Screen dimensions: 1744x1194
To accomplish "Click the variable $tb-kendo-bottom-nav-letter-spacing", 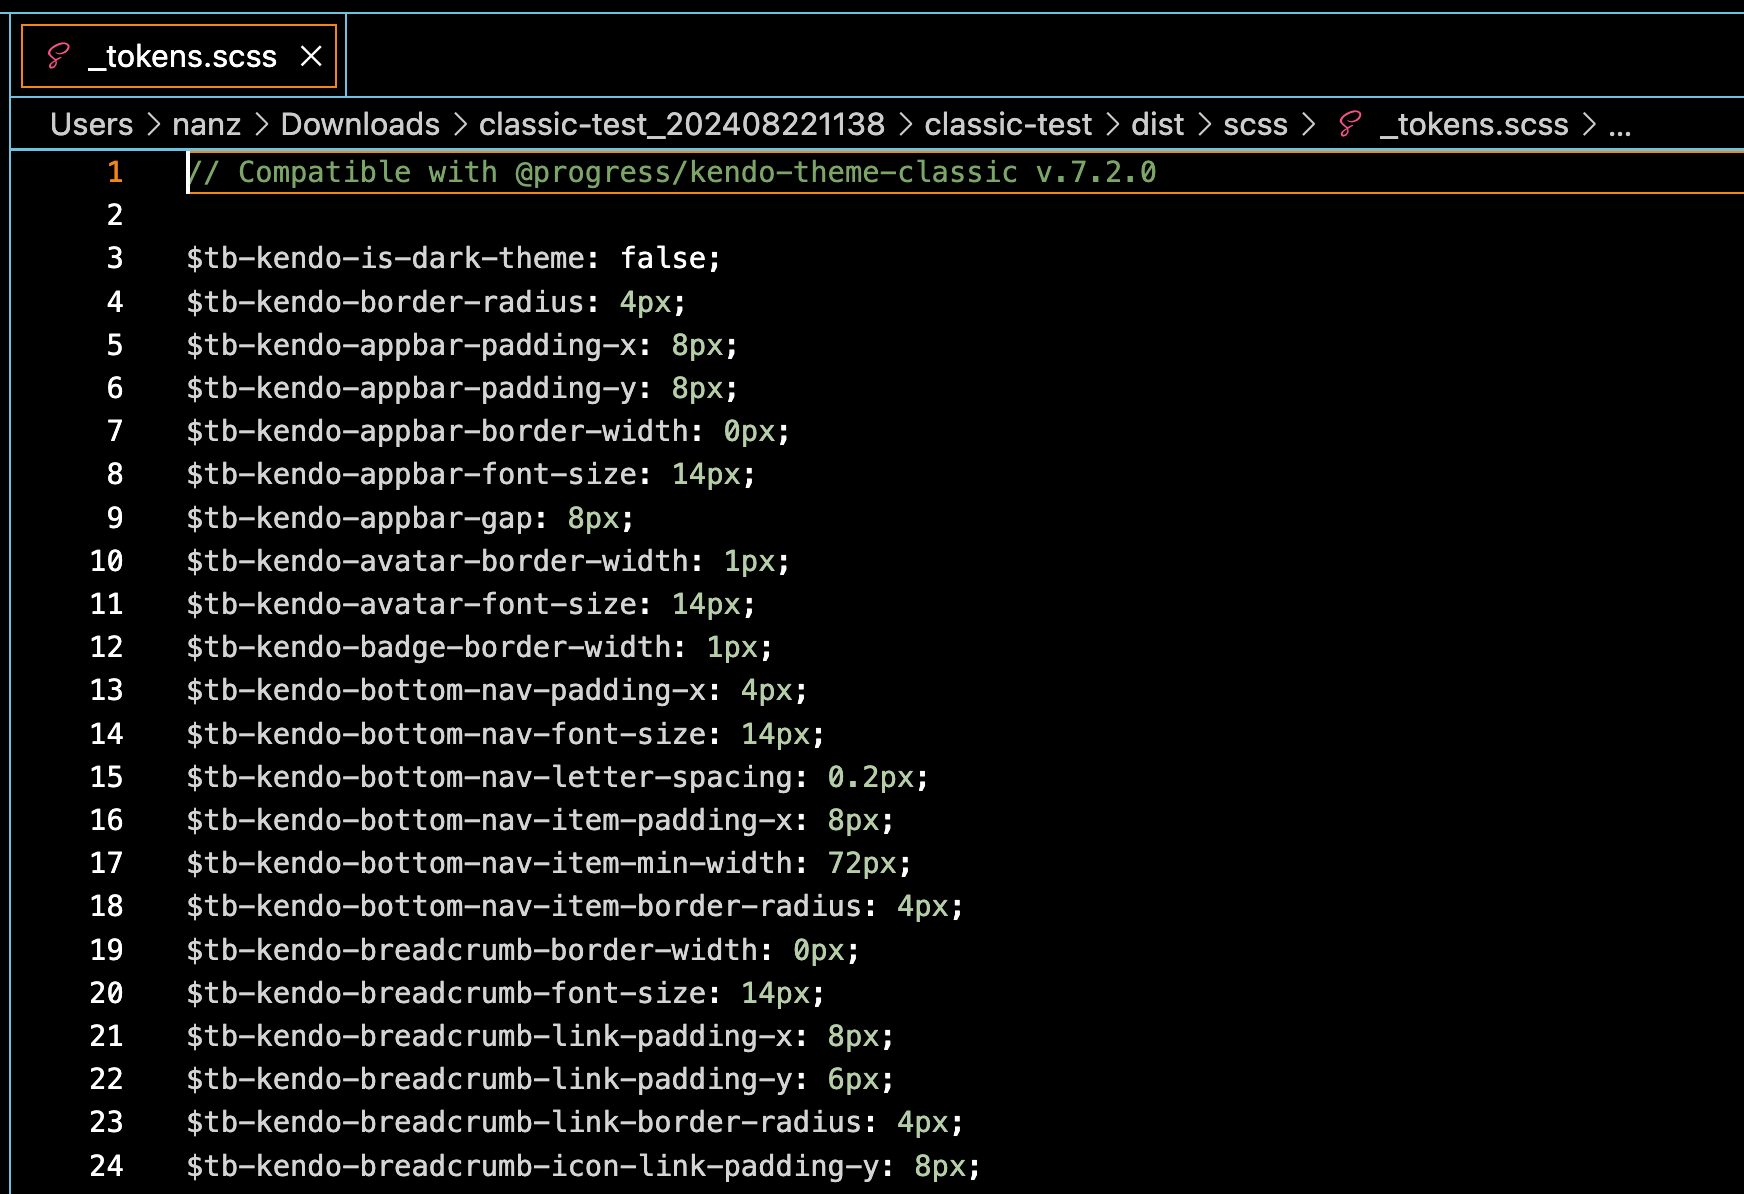I will point(489,777).
